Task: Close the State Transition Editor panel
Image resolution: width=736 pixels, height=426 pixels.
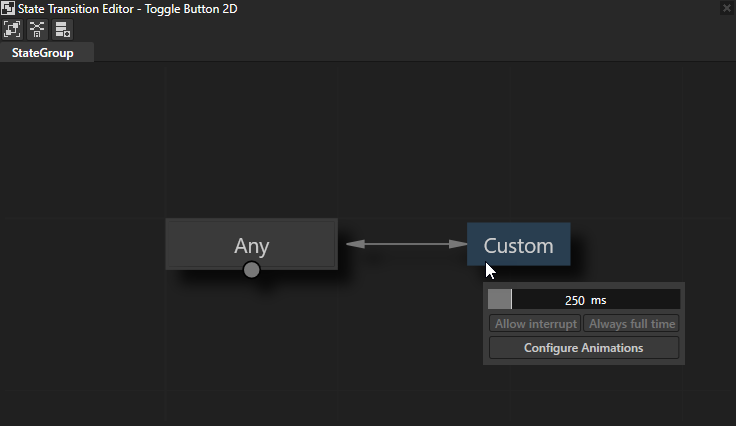Action: (726, 7)
